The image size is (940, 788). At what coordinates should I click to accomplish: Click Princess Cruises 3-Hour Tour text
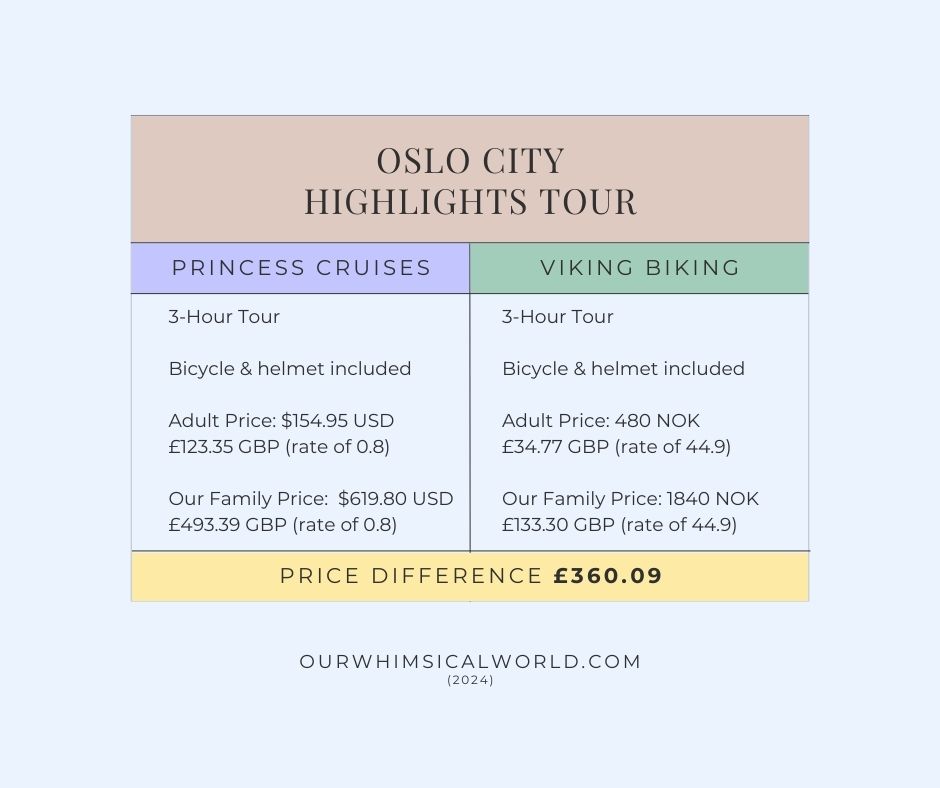[224, 317]
